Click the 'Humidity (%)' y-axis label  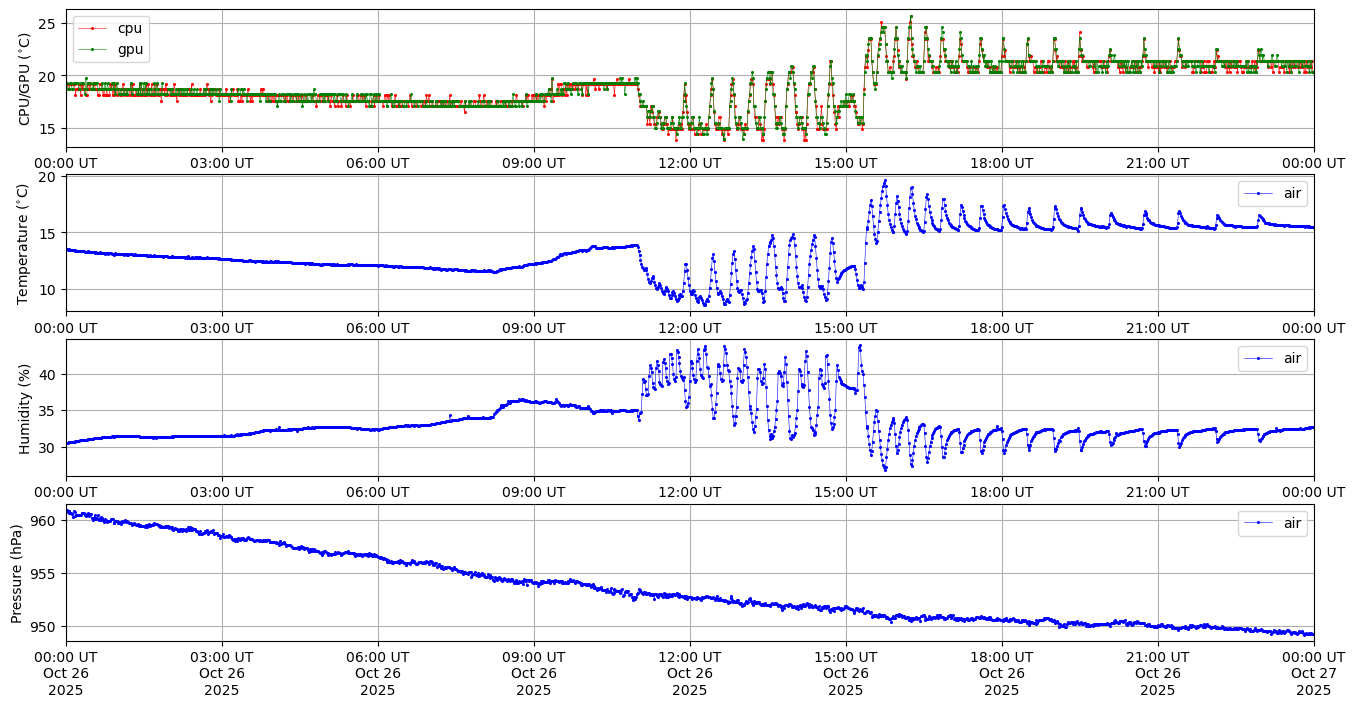[25, 408]
